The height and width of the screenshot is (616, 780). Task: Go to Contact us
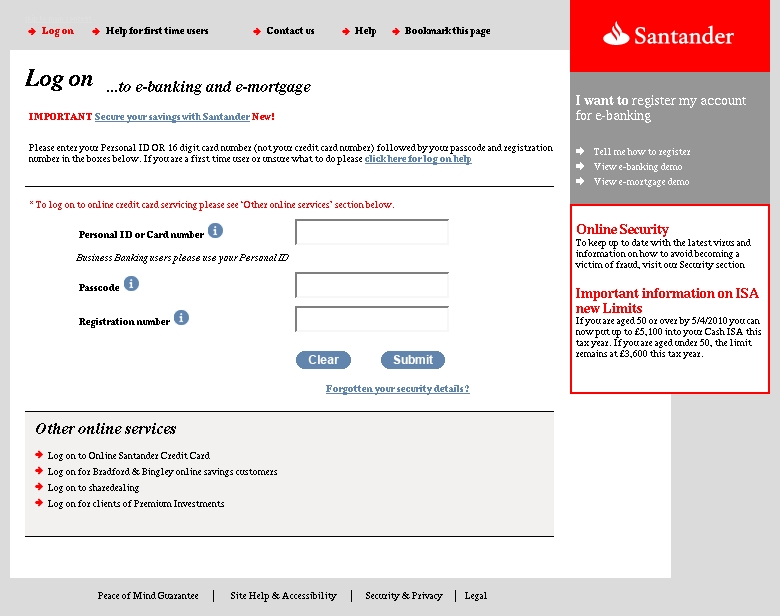(290, 31)
